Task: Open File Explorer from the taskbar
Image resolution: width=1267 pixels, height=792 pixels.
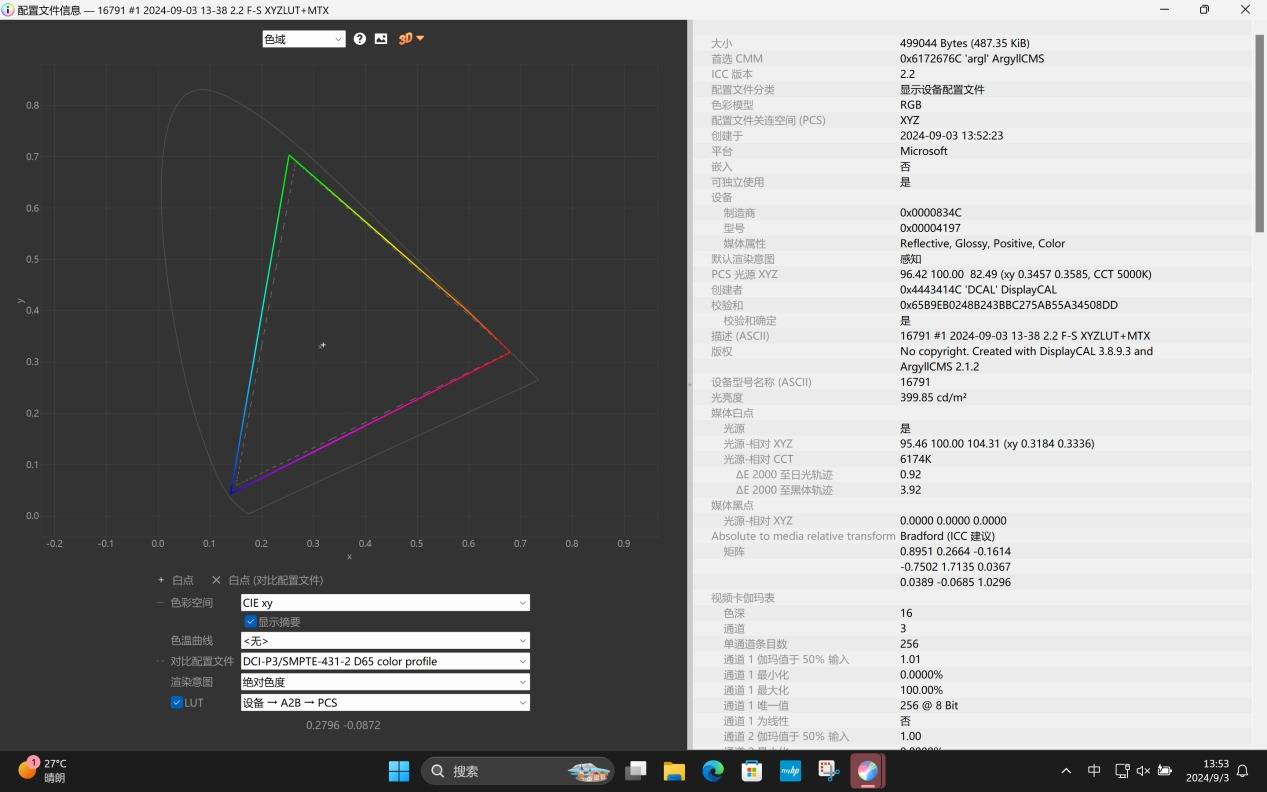Action: click(x=674, y=771)
